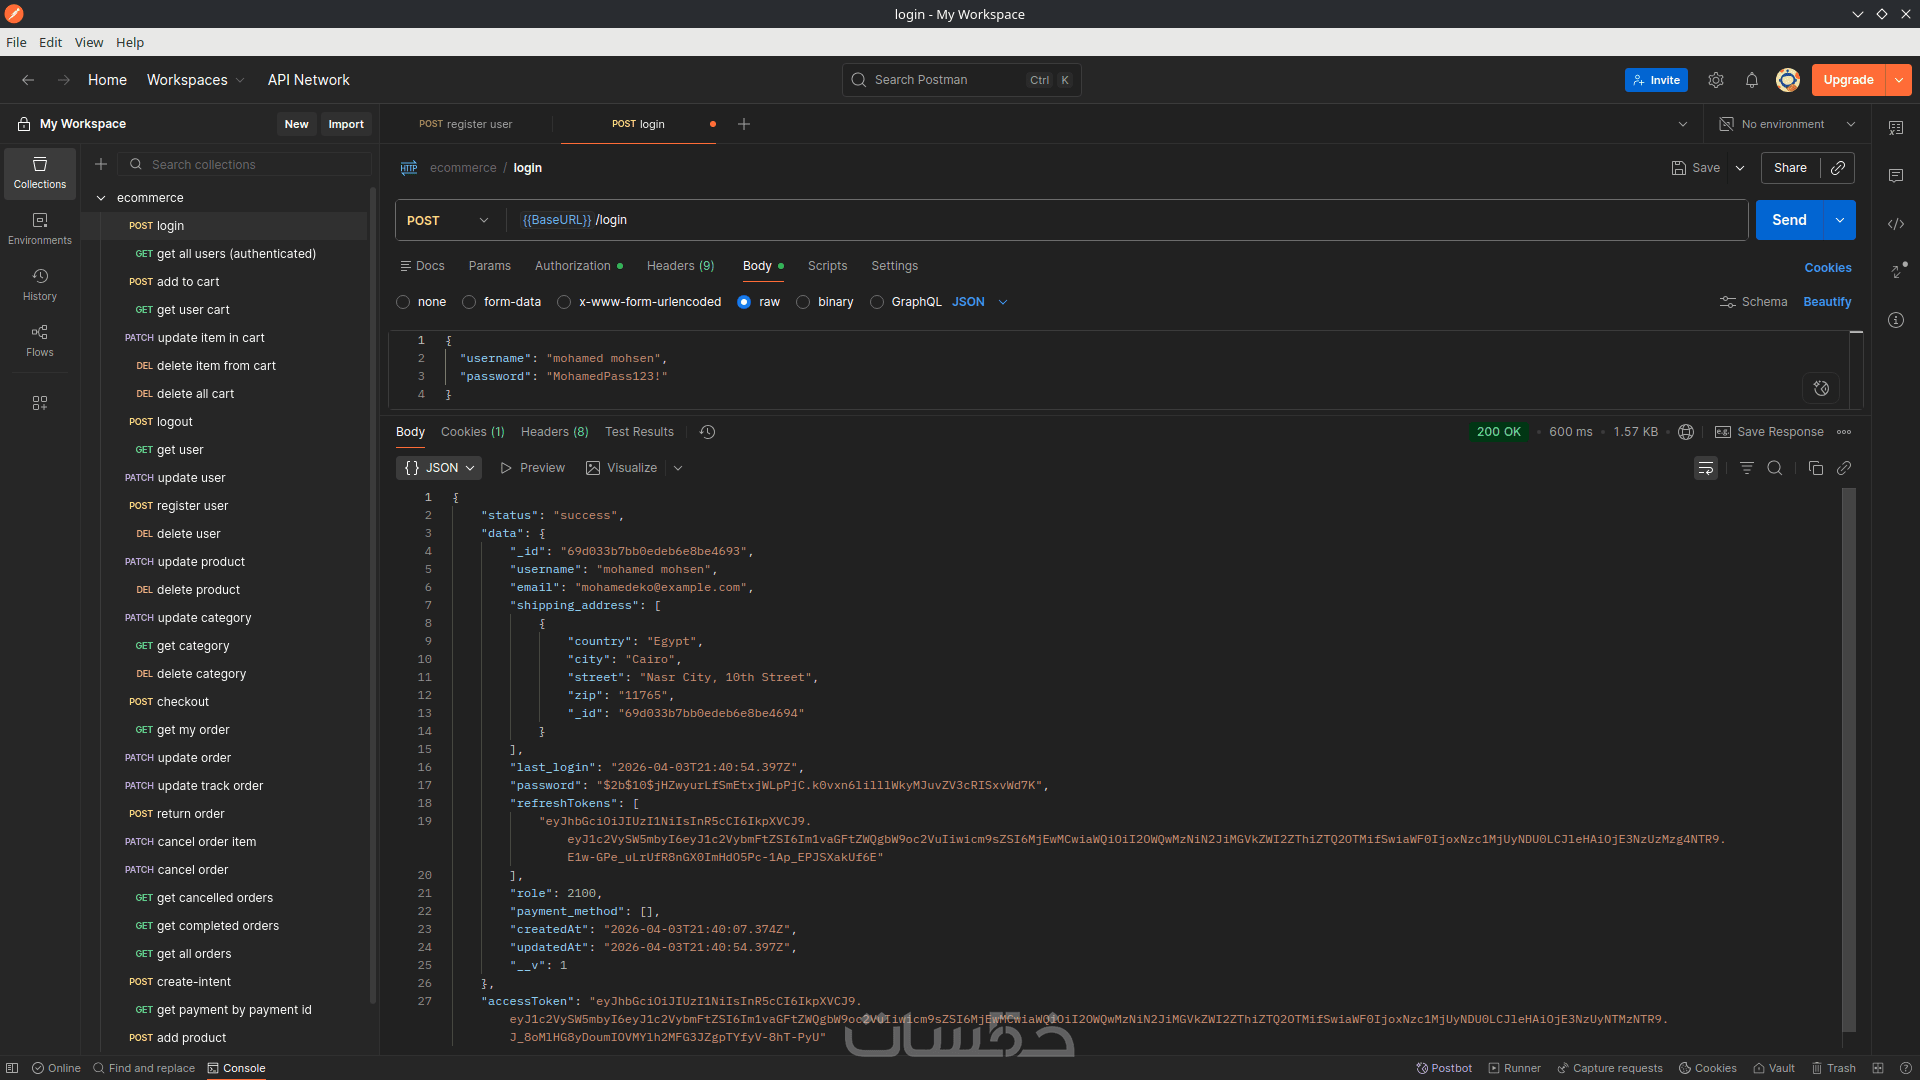Open the History sidebar panel
The height and width of the screenshot is (1080, 1920).
(40, 284)
